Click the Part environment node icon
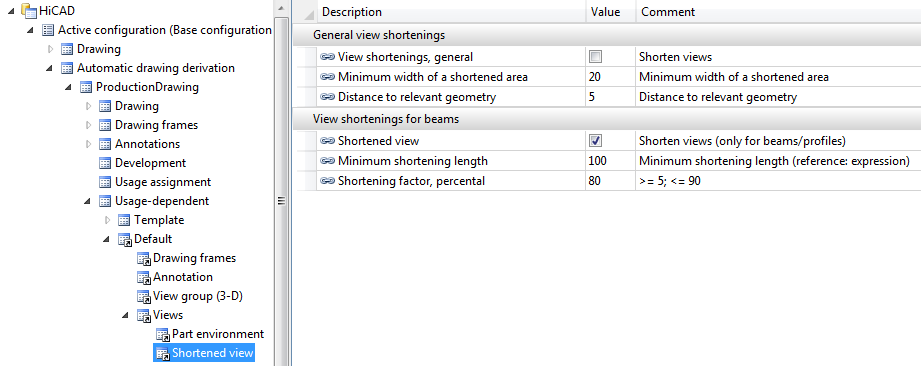 point(163,335)
